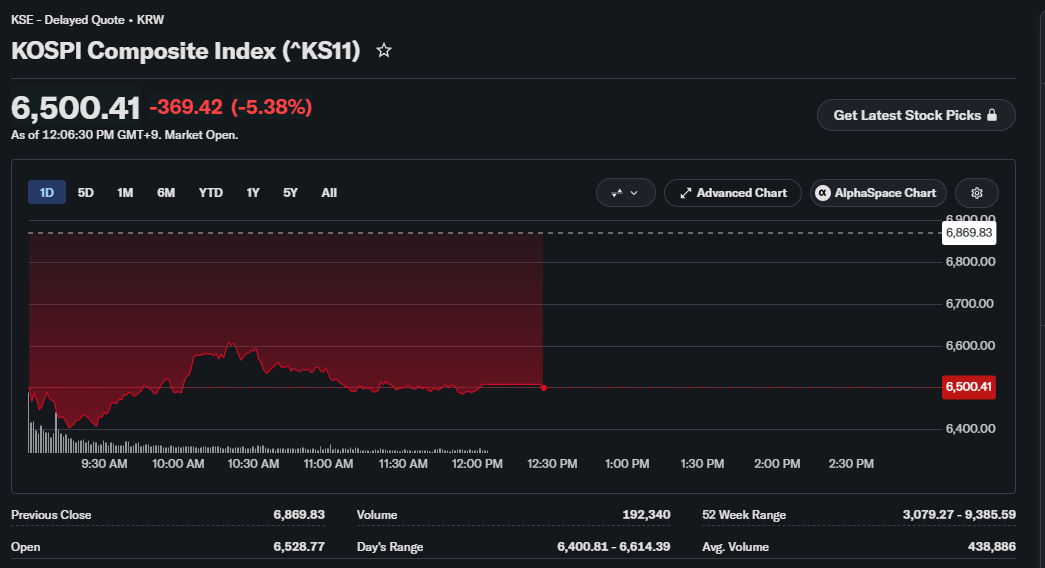
Task: Click the 2:30 PM time axis label
Action: click(851, 463)
